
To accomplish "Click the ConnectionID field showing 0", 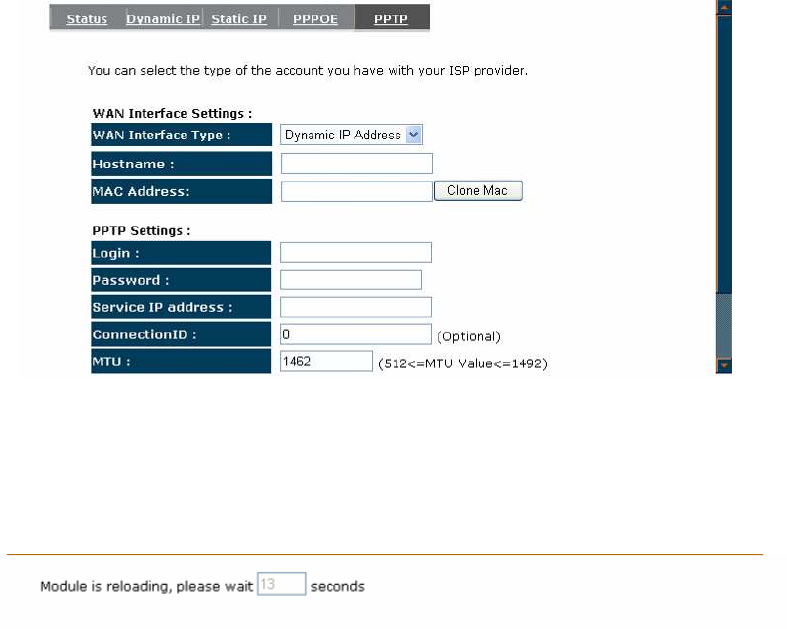I will point(355,334).
